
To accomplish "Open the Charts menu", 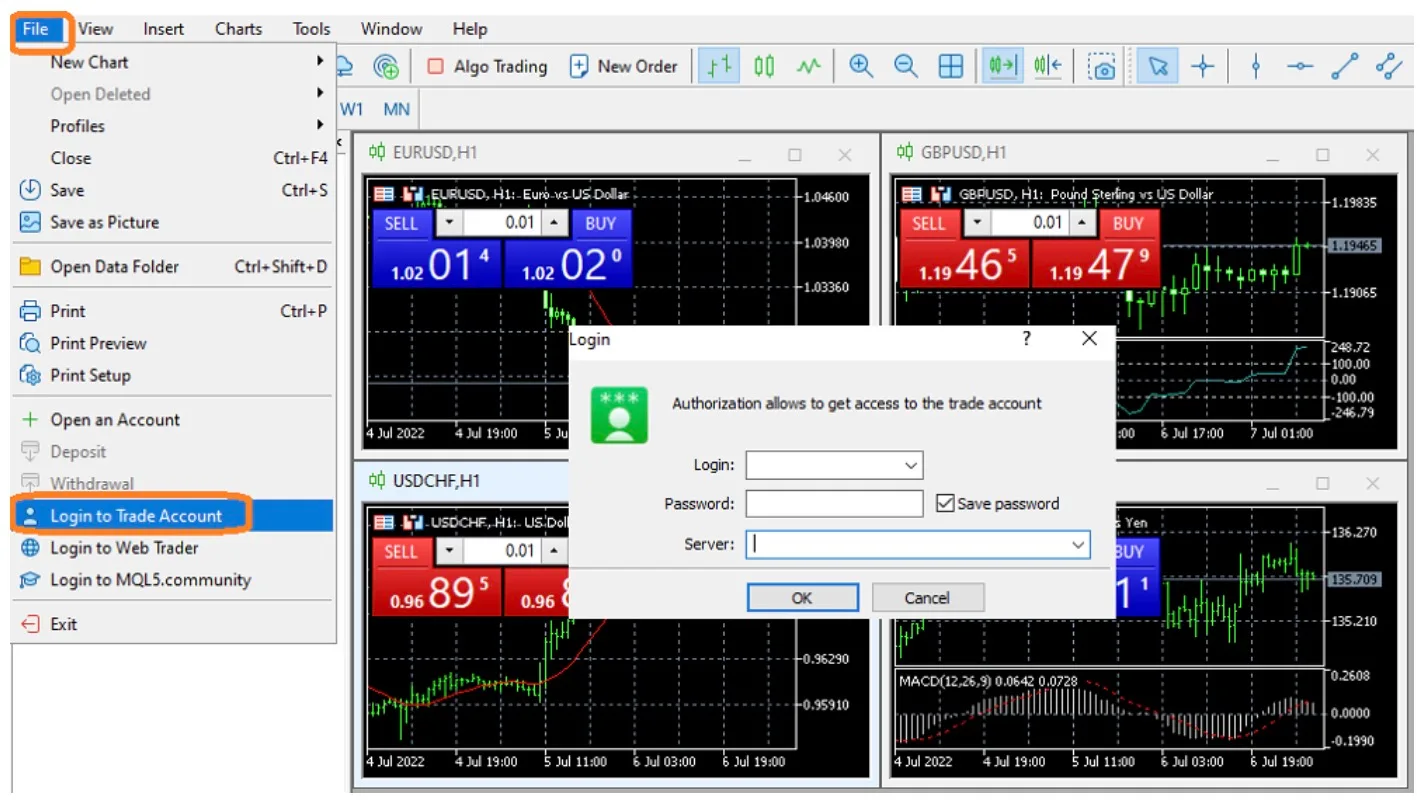I will pos(238,29).
